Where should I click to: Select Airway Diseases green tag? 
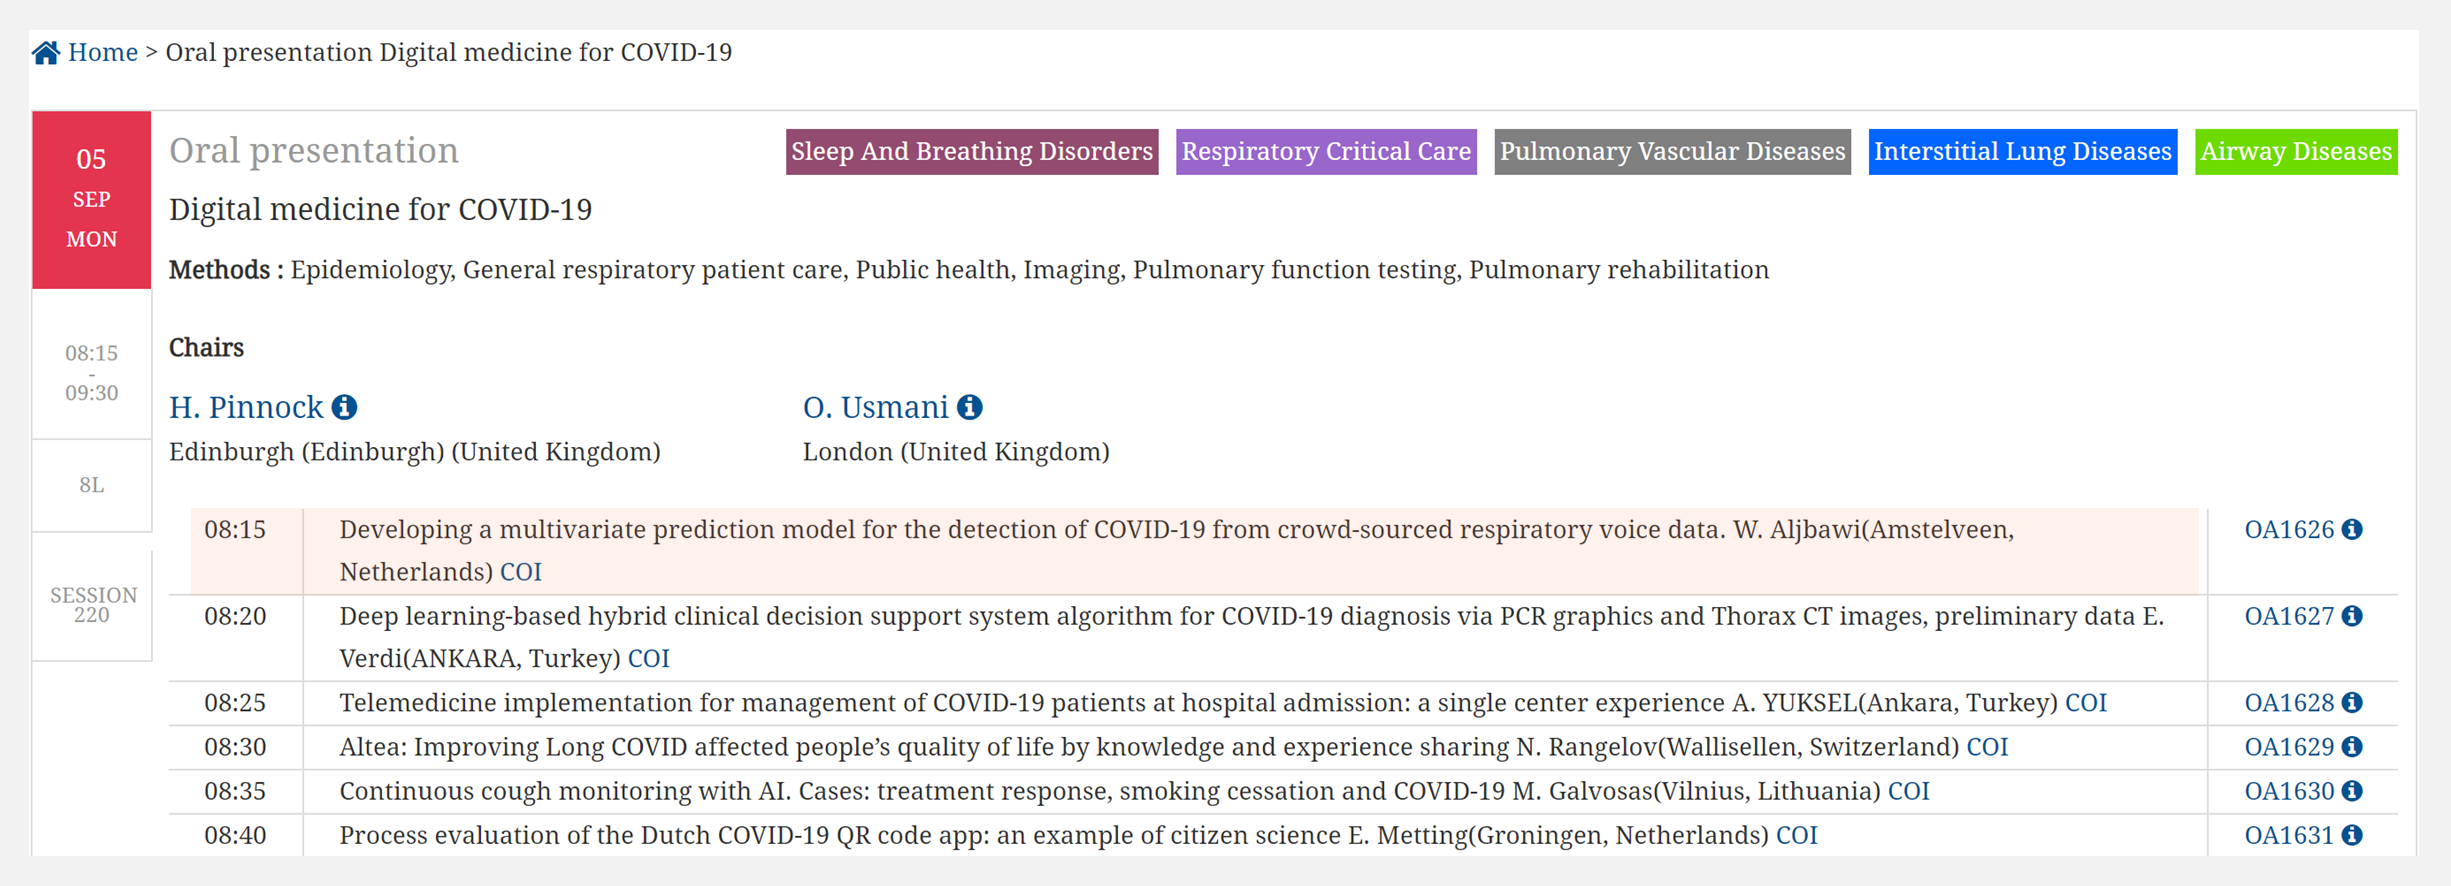pos(2296,152)
